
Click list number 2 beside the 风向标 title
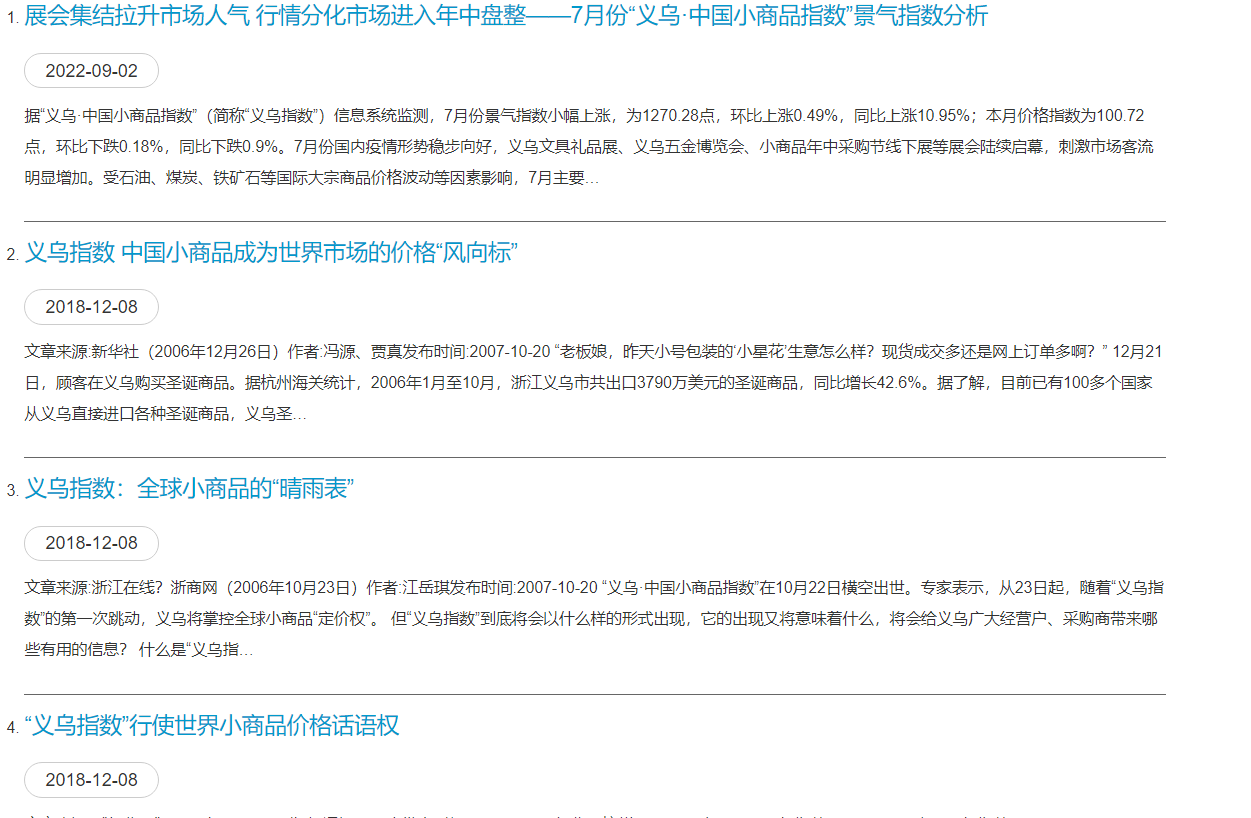click(x=12, y=256)
